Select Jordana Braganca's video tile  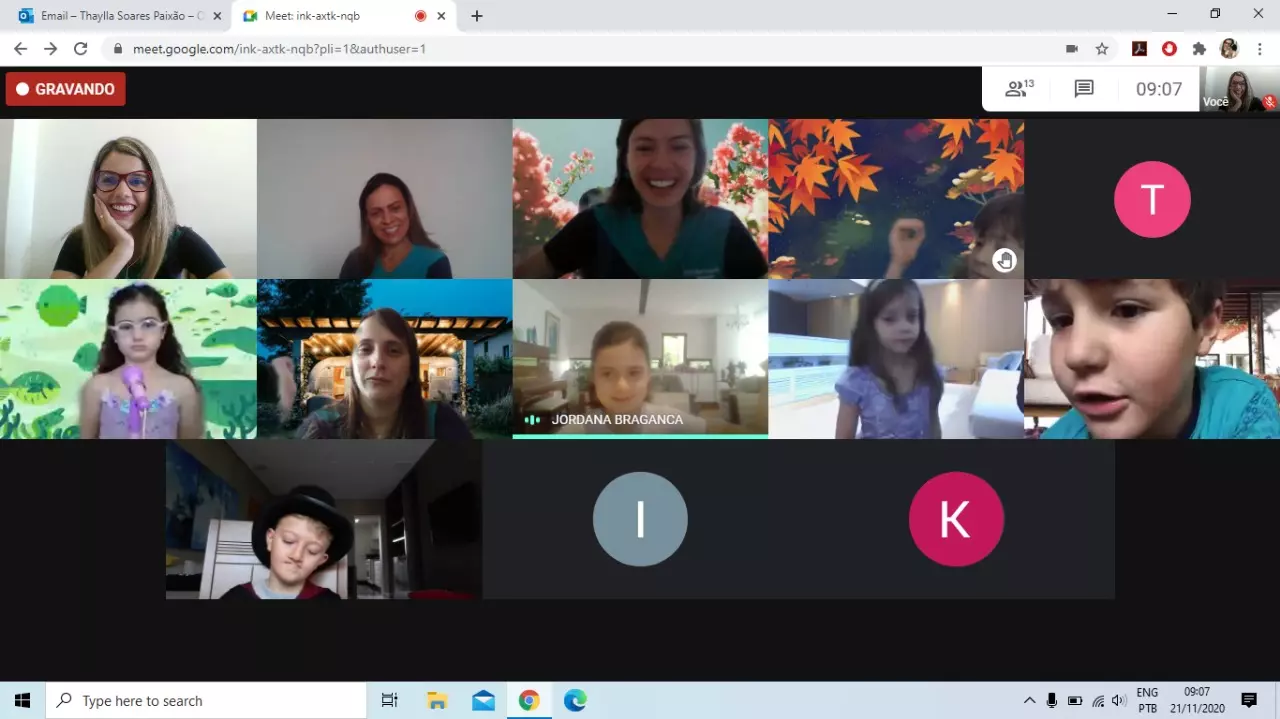click(640, 359)
